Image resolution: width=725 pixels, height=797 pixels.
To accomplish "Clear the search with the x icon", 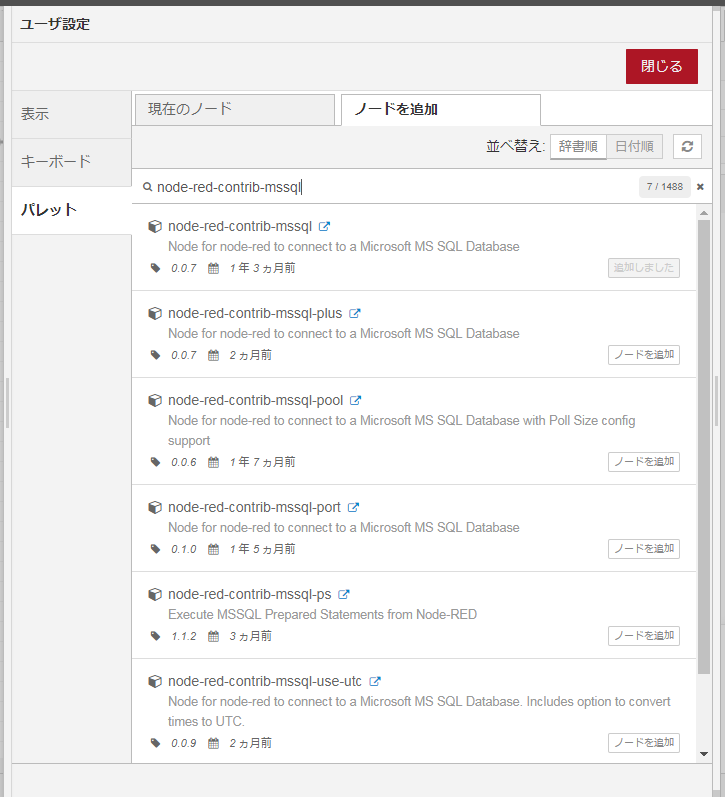I will pyautogui.click(x=700, y=187).
